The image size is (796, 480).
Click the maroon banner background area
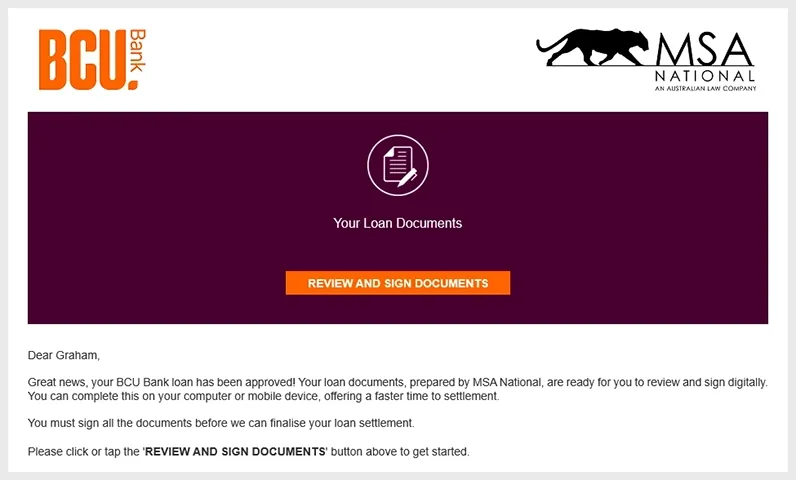tap(152, 218)
